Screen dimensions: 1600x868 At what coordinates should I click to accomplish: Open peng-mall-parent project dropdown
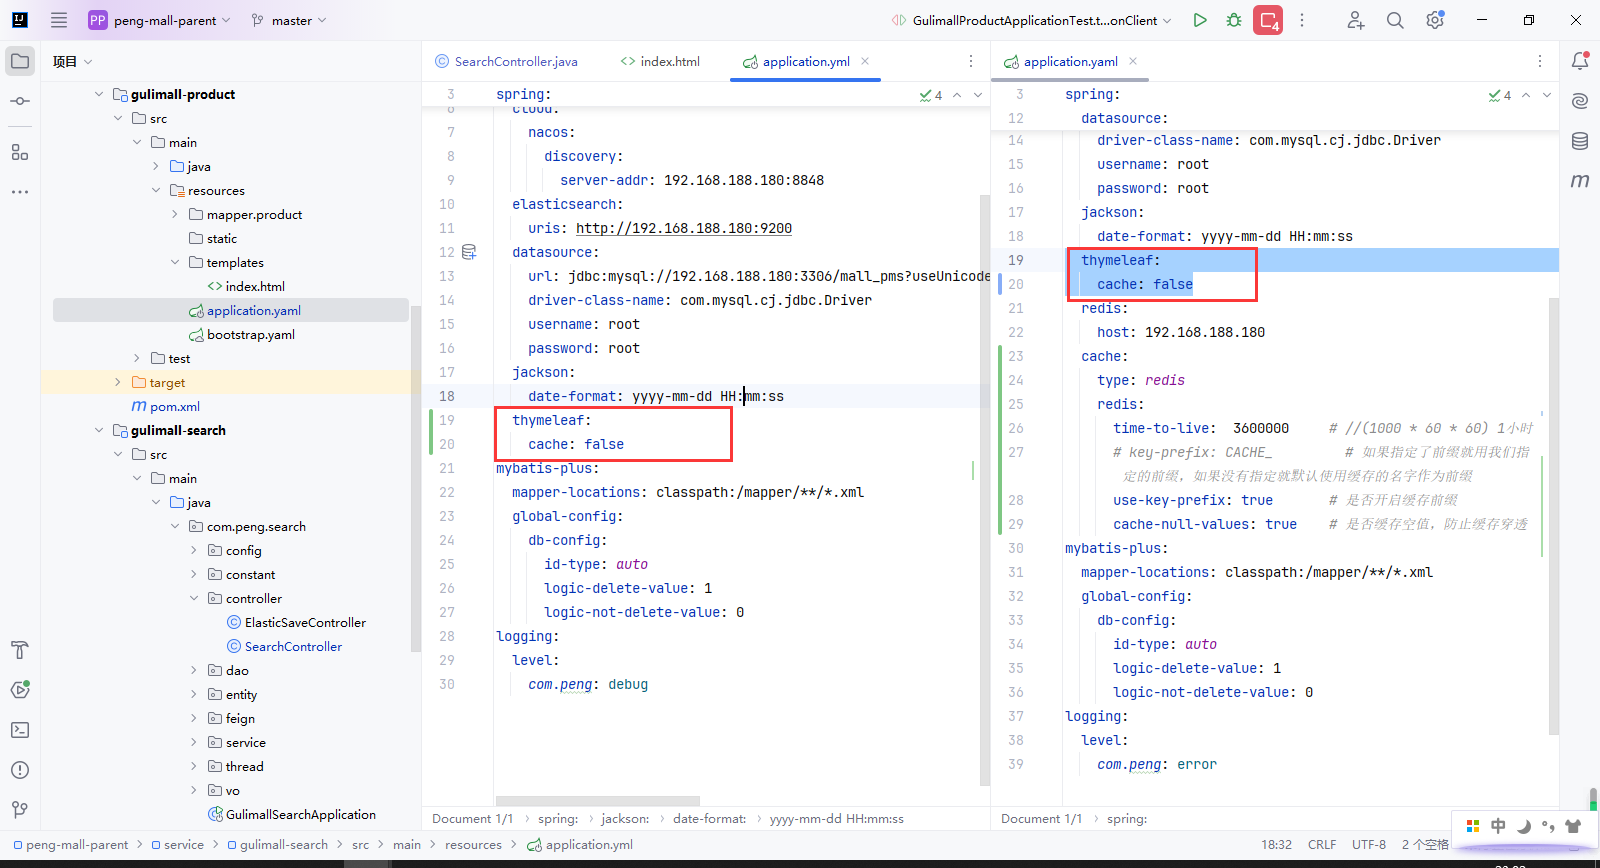(160, 20)
